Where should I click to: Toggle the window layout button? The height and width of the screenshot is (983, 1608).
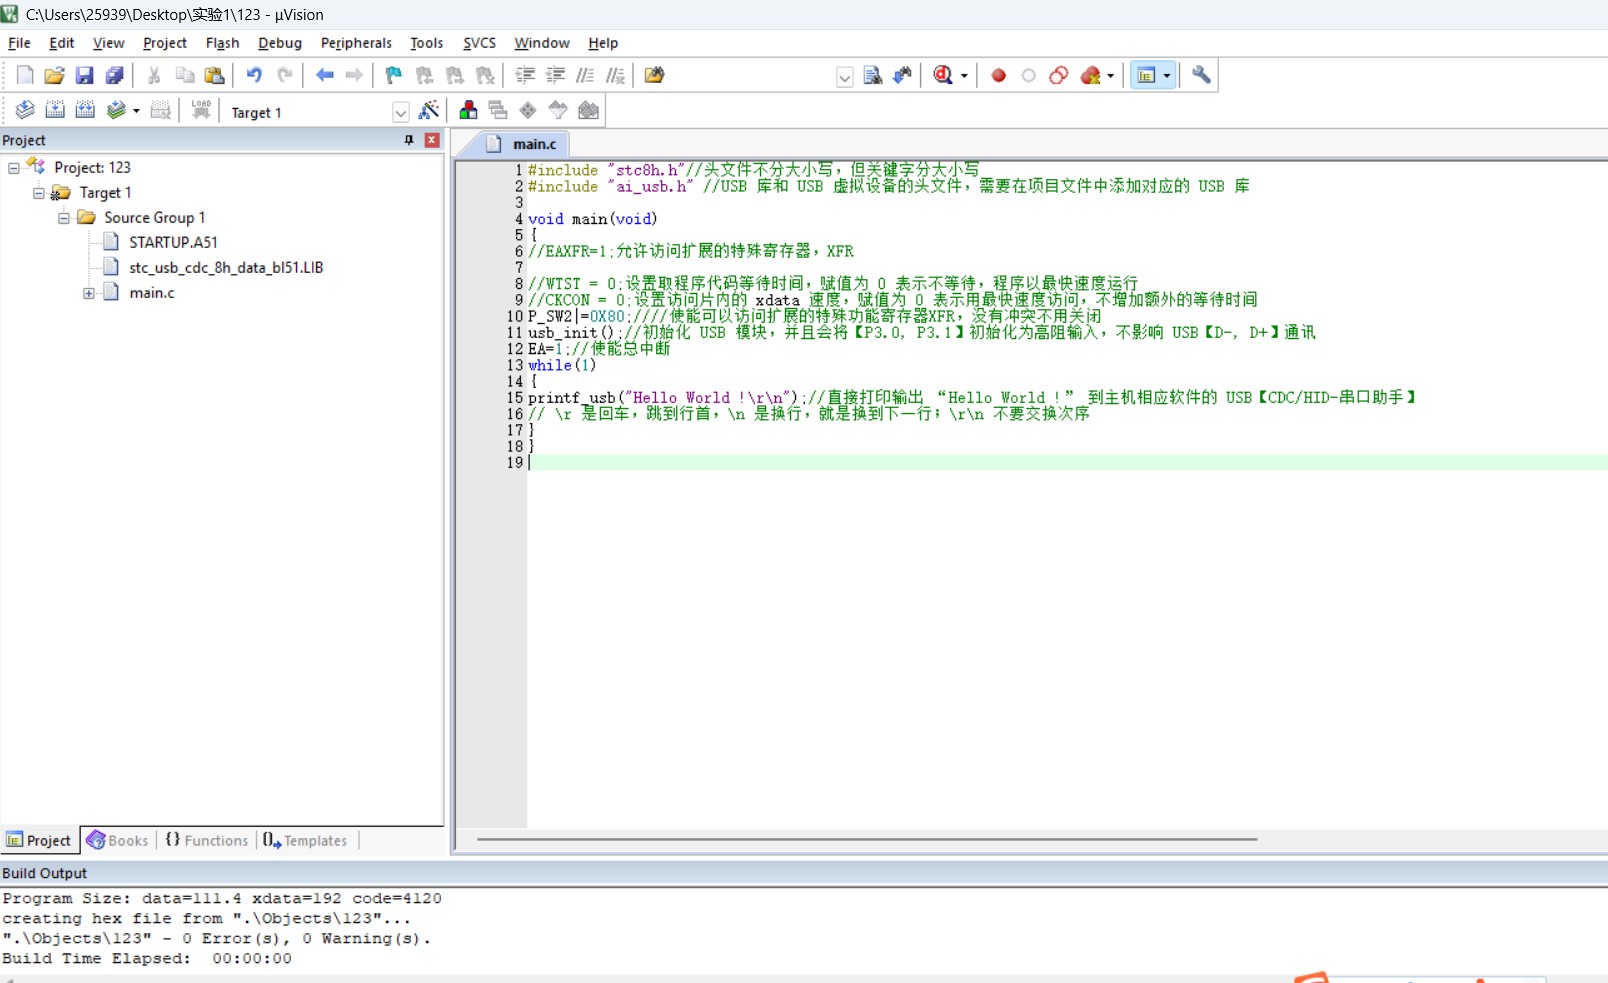(1147, 75)
